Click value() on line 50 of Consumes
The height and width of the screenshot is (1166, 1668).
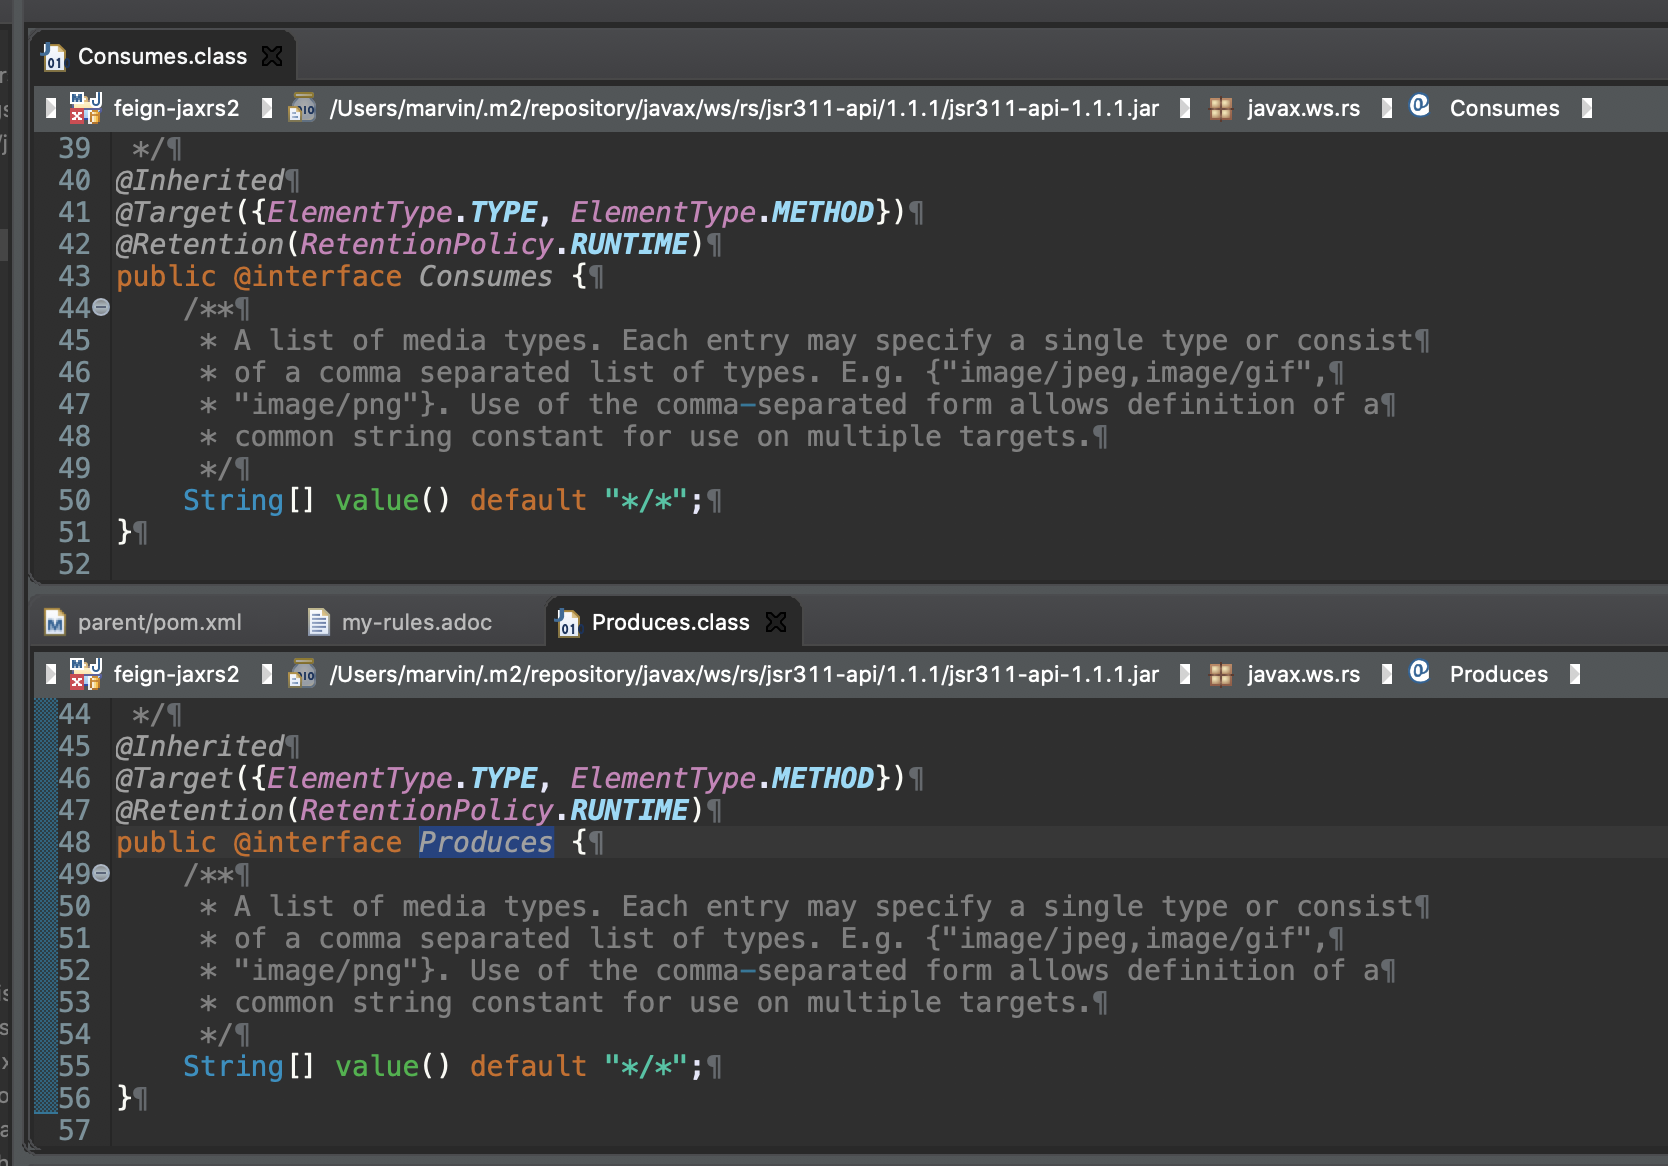pos(393,500)
